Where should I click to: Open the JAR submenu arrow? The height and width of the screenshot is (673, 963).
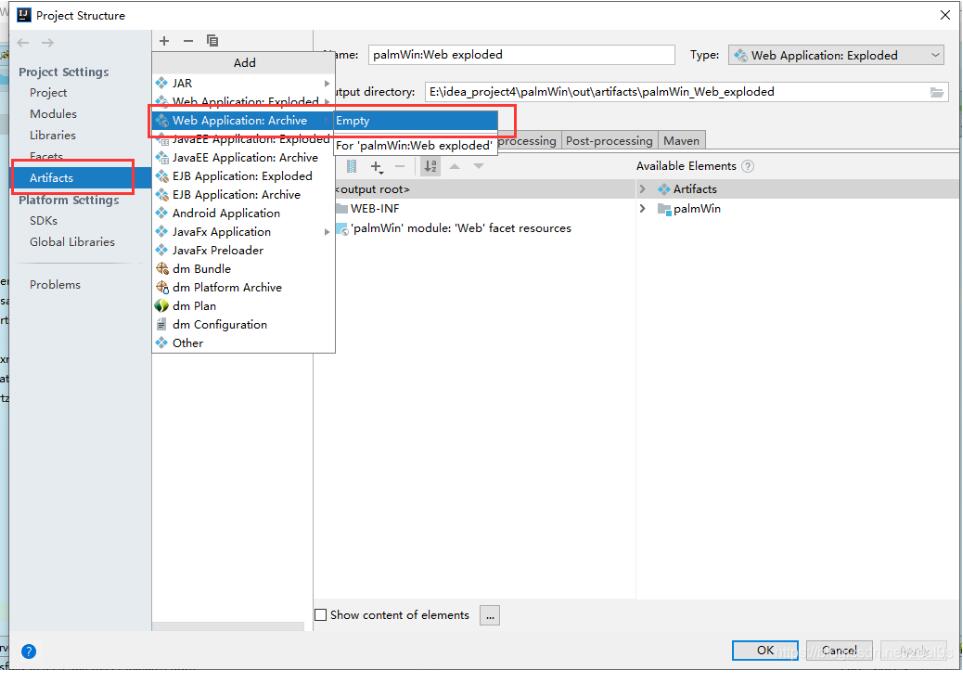tap(327, 84)
